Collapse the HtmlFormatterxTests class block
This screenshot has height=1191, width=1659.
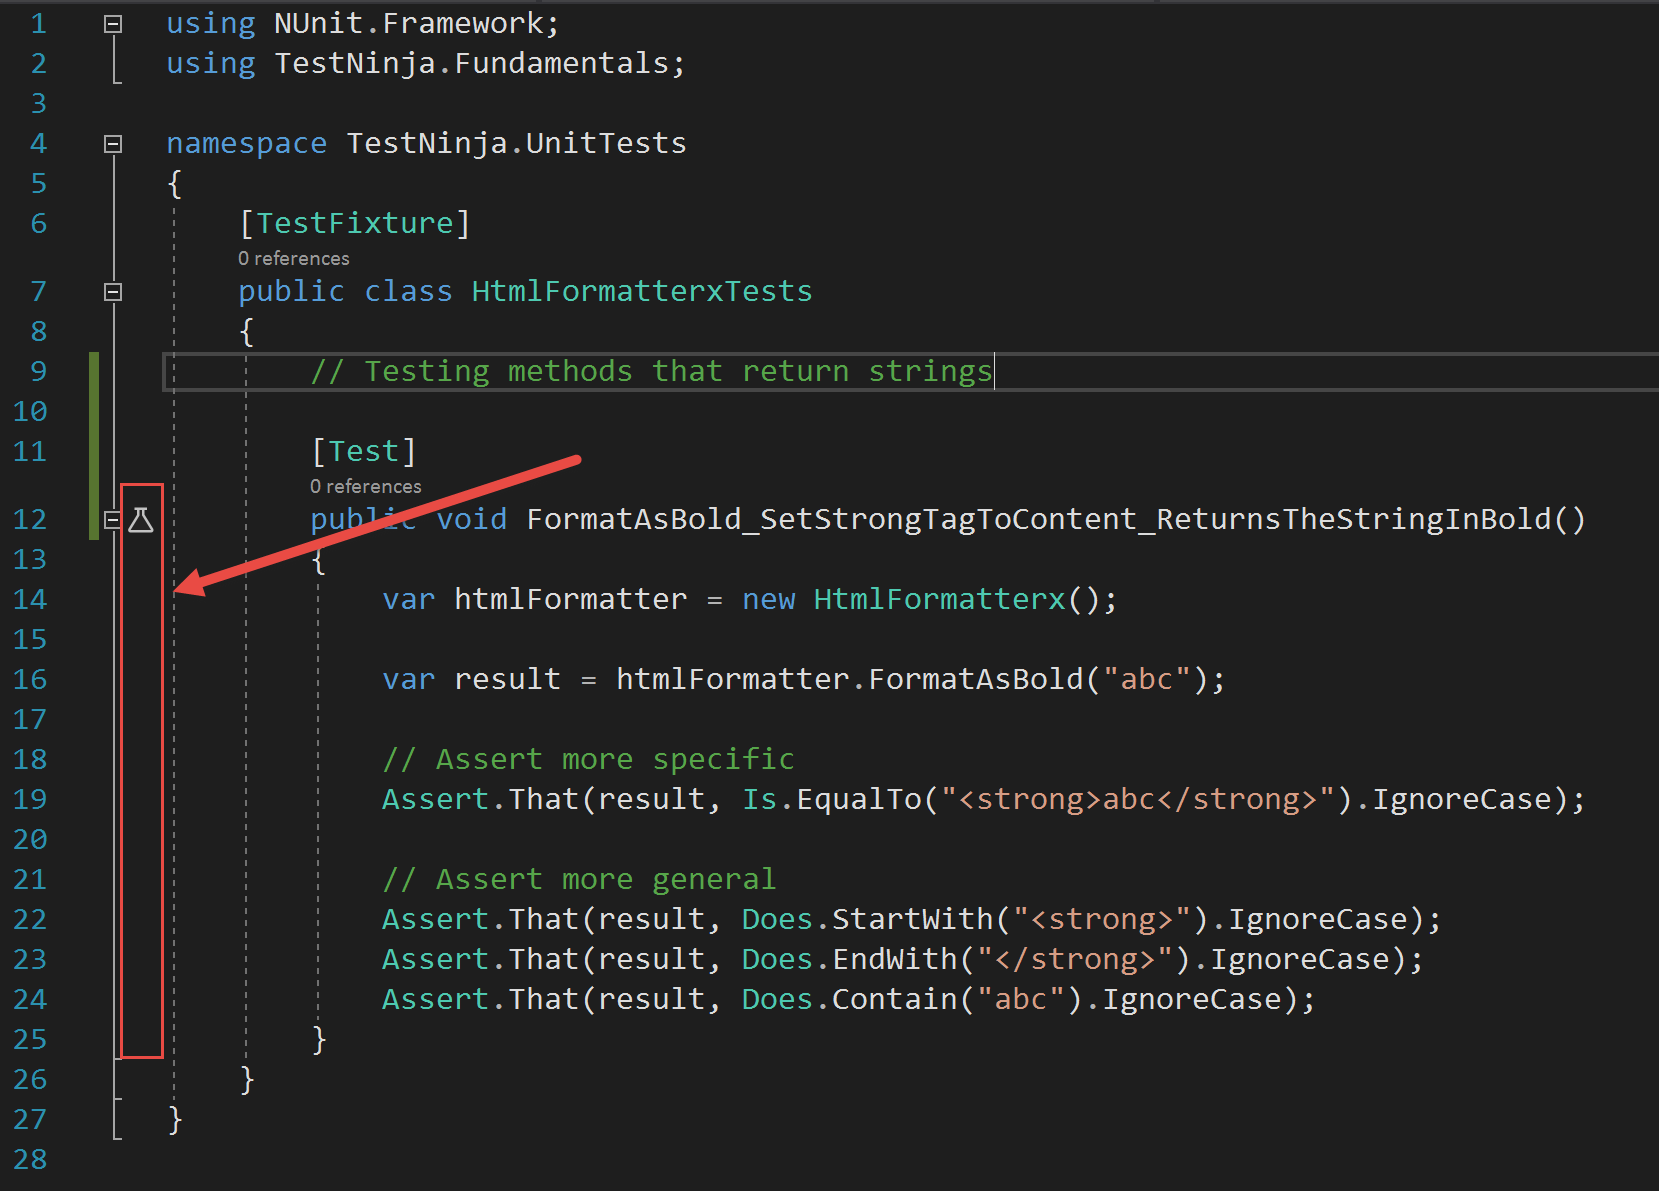(x=113, y=292)
